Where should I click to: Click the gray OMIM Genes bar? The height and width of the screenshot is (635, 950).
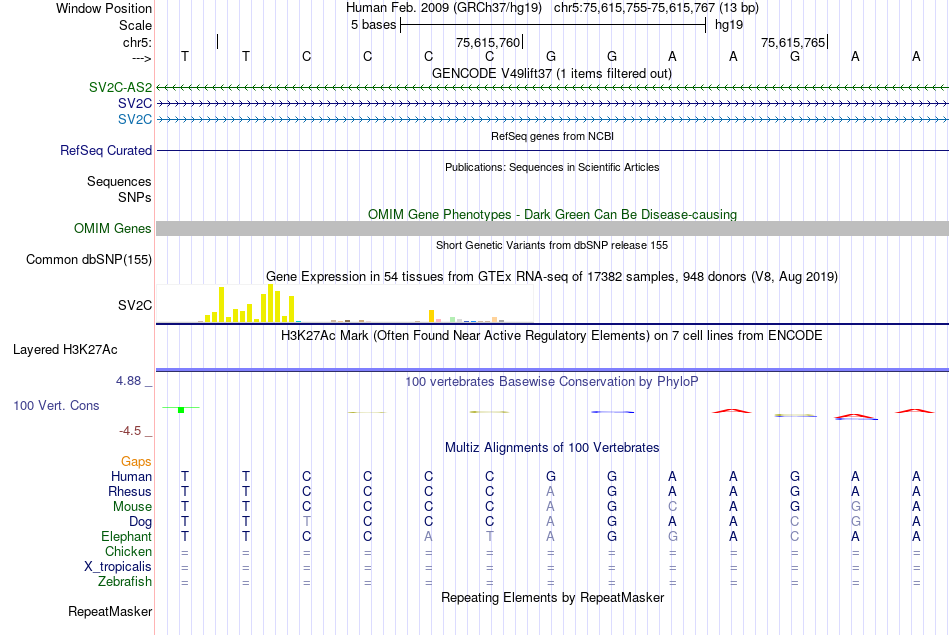pyautogui.click(x=552, y=228)
